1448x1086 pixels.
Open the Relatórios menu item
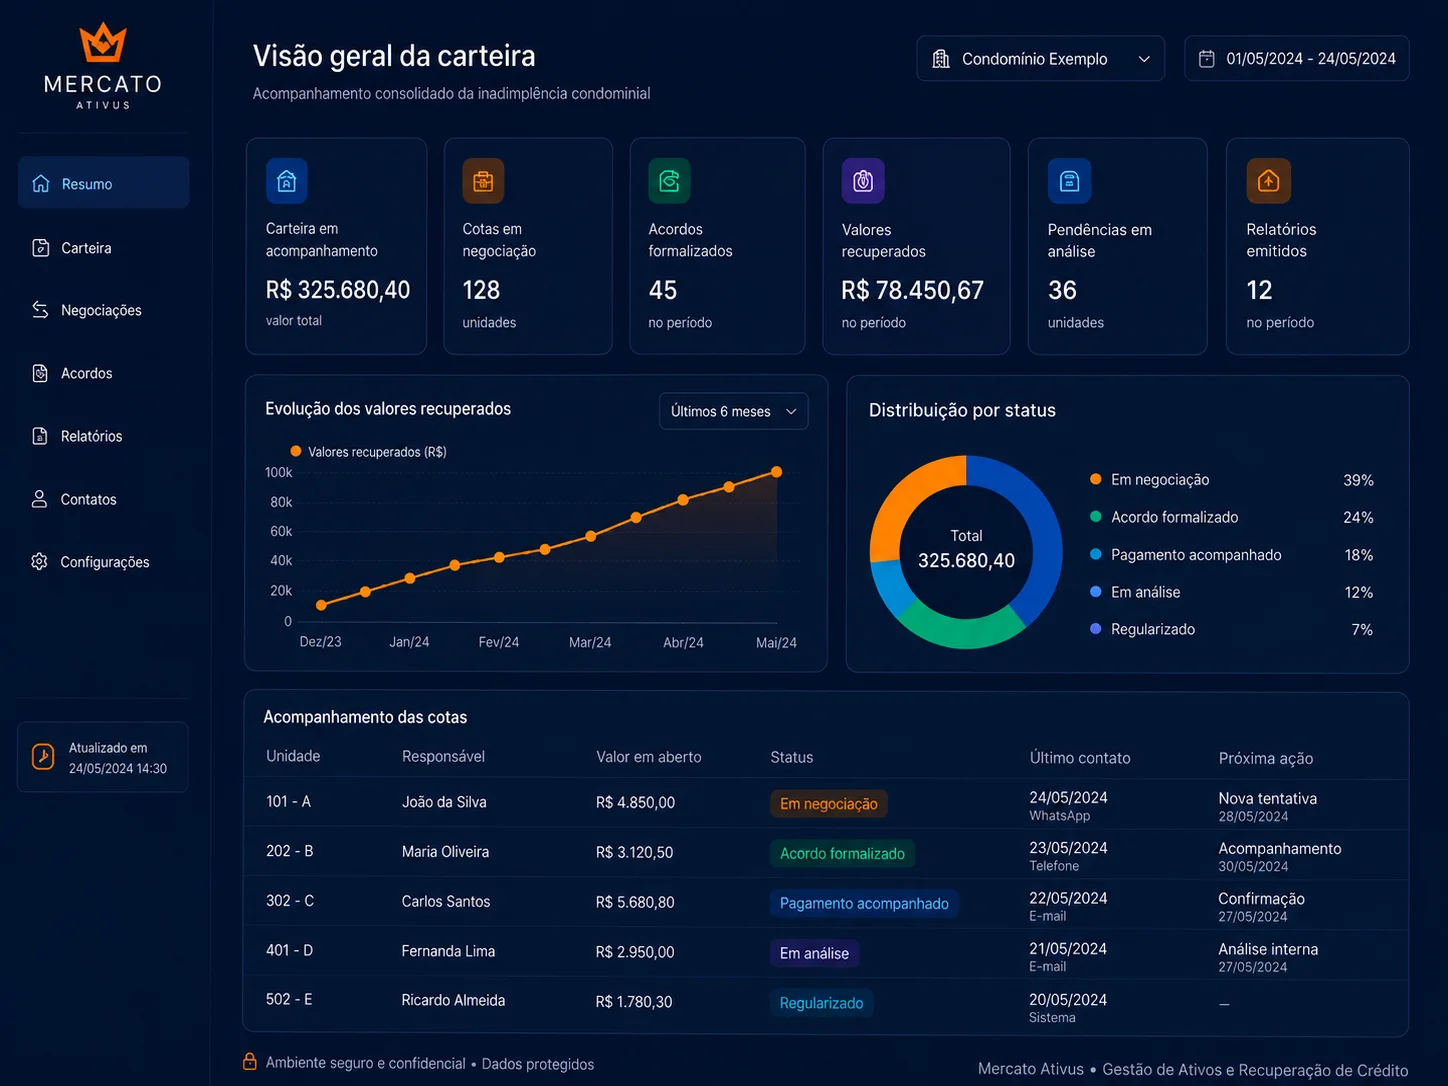coord(91,436)
